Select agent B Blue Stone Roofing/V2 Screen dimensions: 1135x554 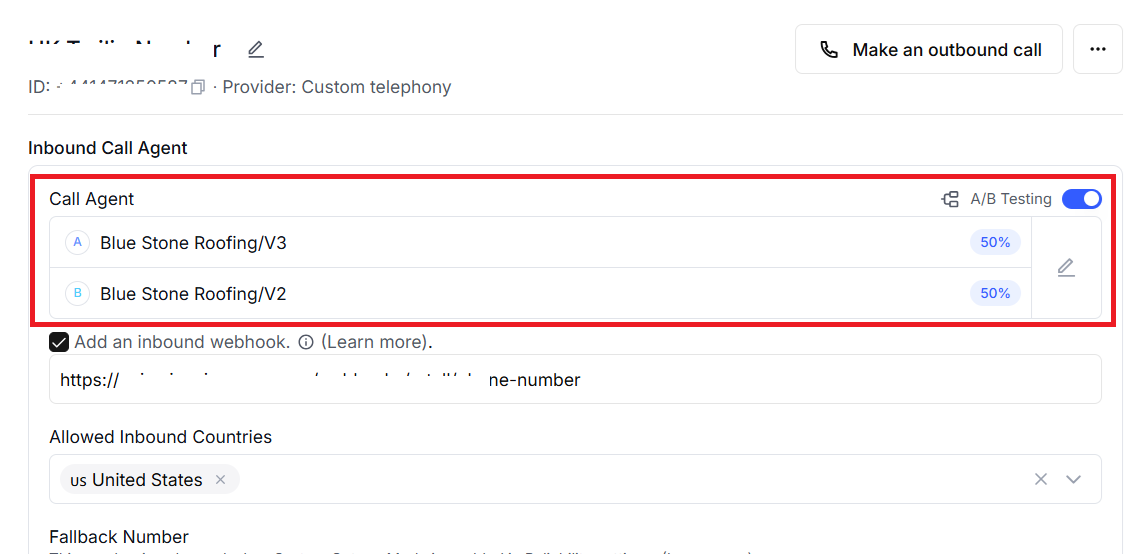pyautogui.click(x=540, y=293)
